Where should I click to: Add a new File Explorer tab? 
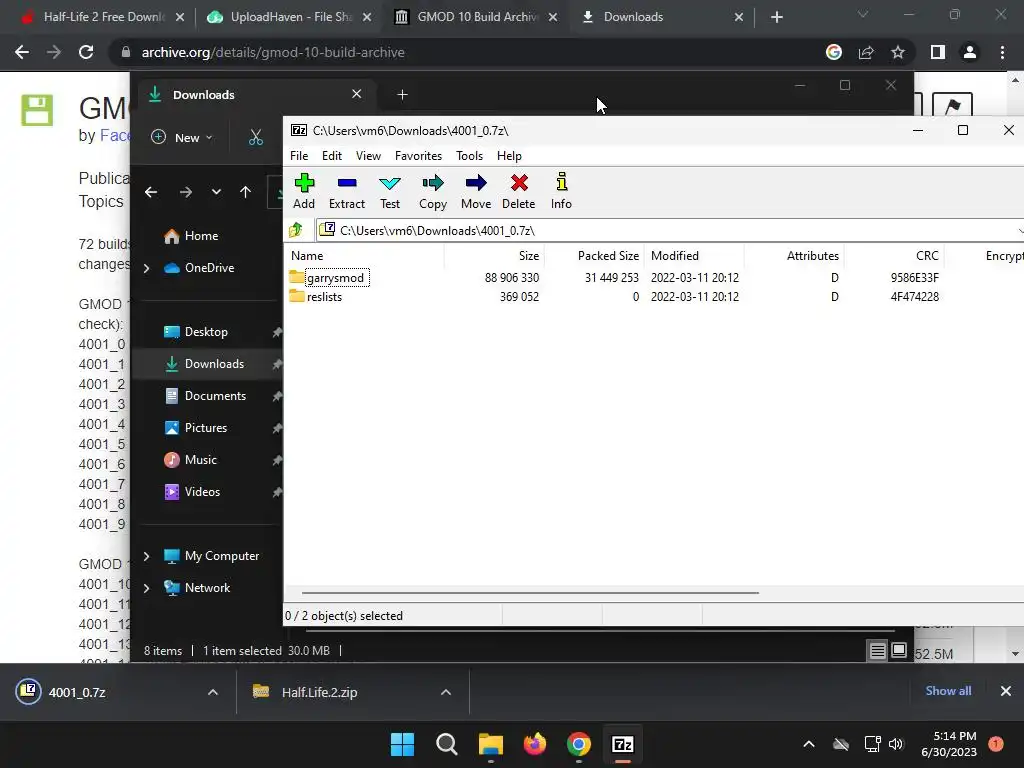coord(402,95)
